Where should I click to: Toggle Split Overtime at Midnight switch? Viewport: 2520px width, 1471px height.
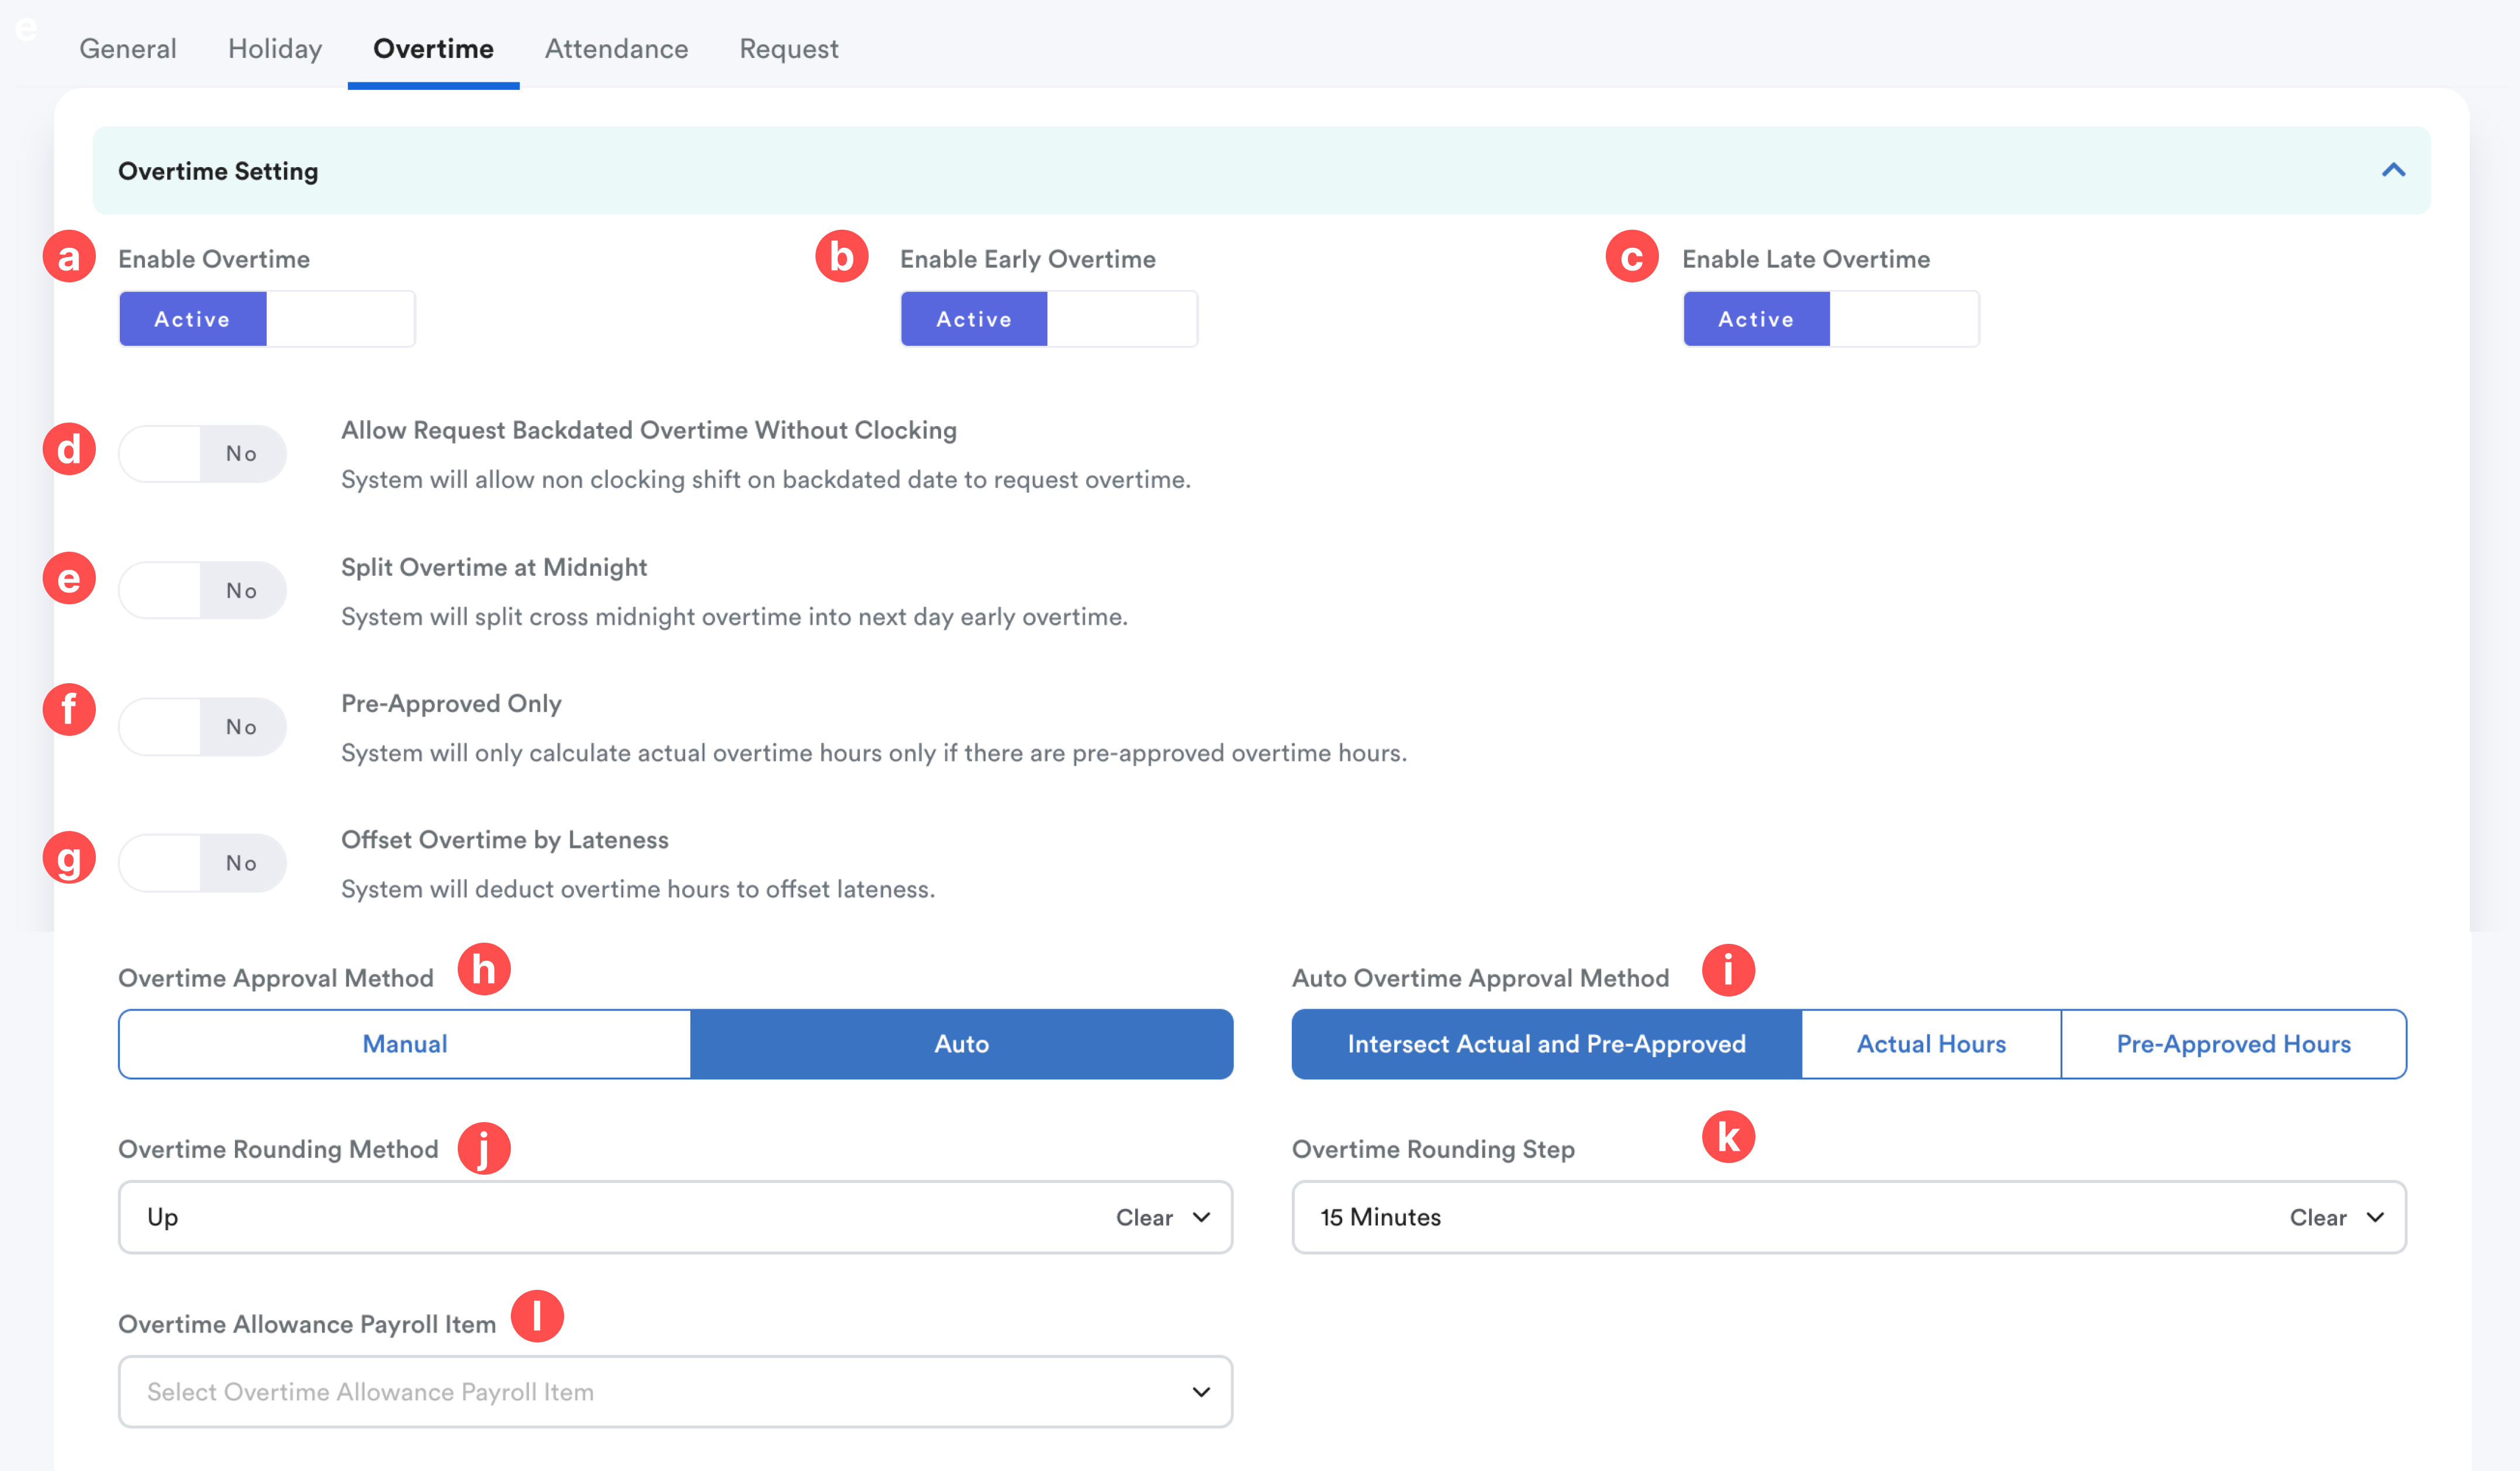(x=203, y=590)
